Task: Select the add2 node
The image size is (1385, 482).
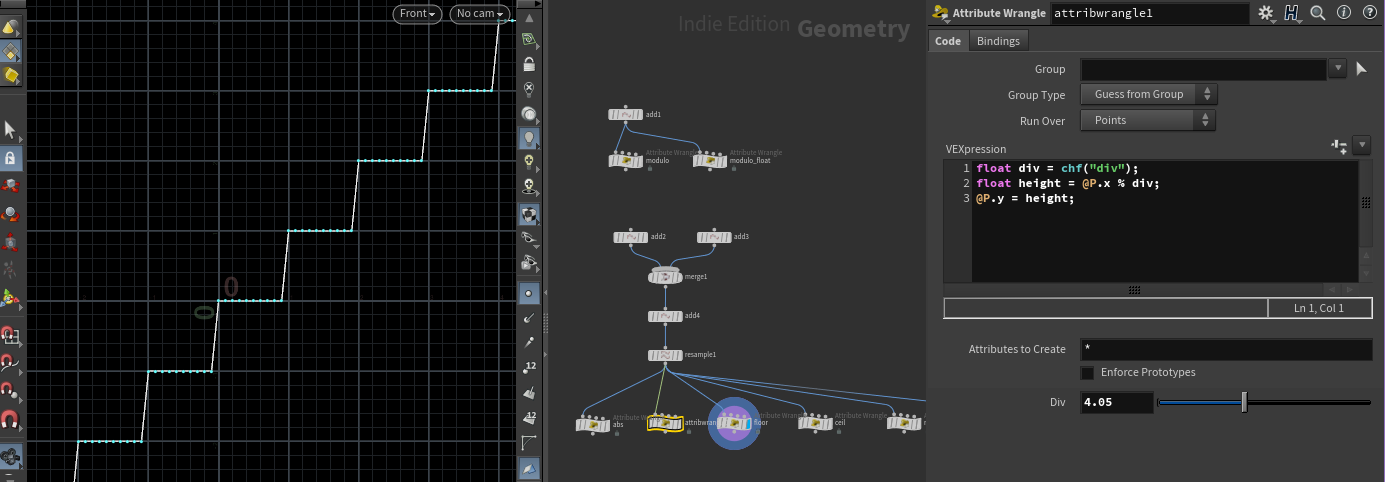Action: [631, 237]
